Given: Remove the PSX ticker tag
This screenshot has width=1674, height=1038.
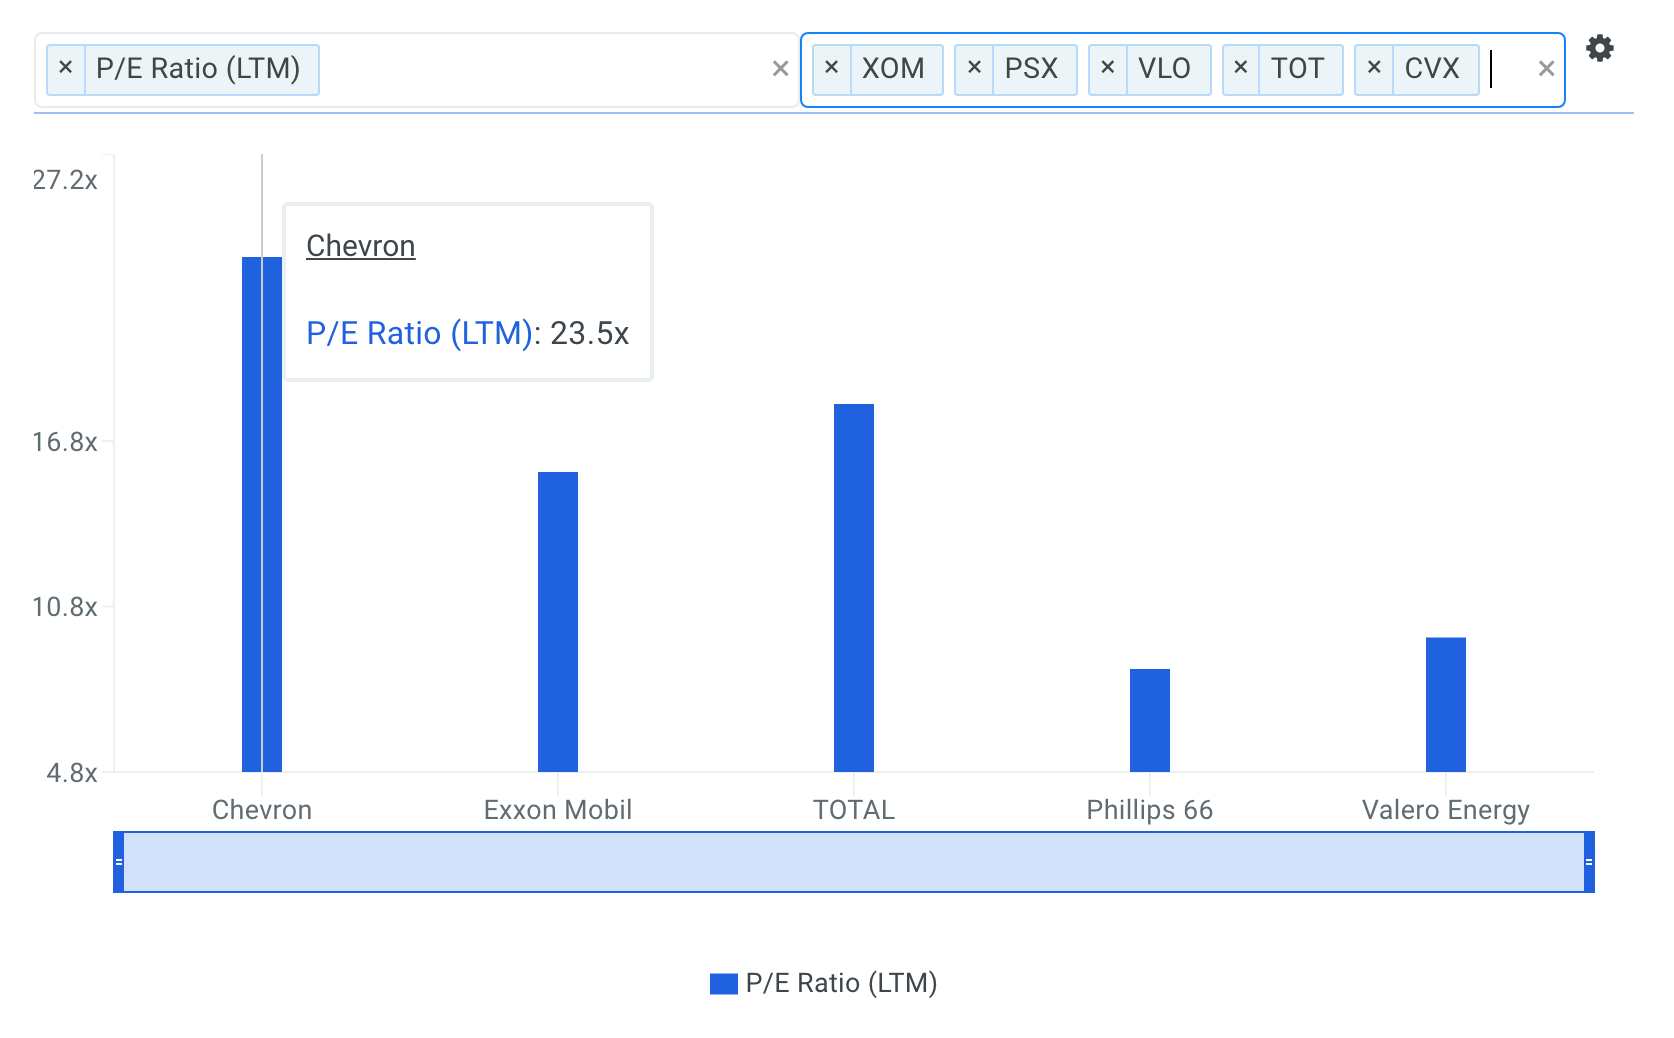Looking at the screenshot, I should [x=974, y=69].
